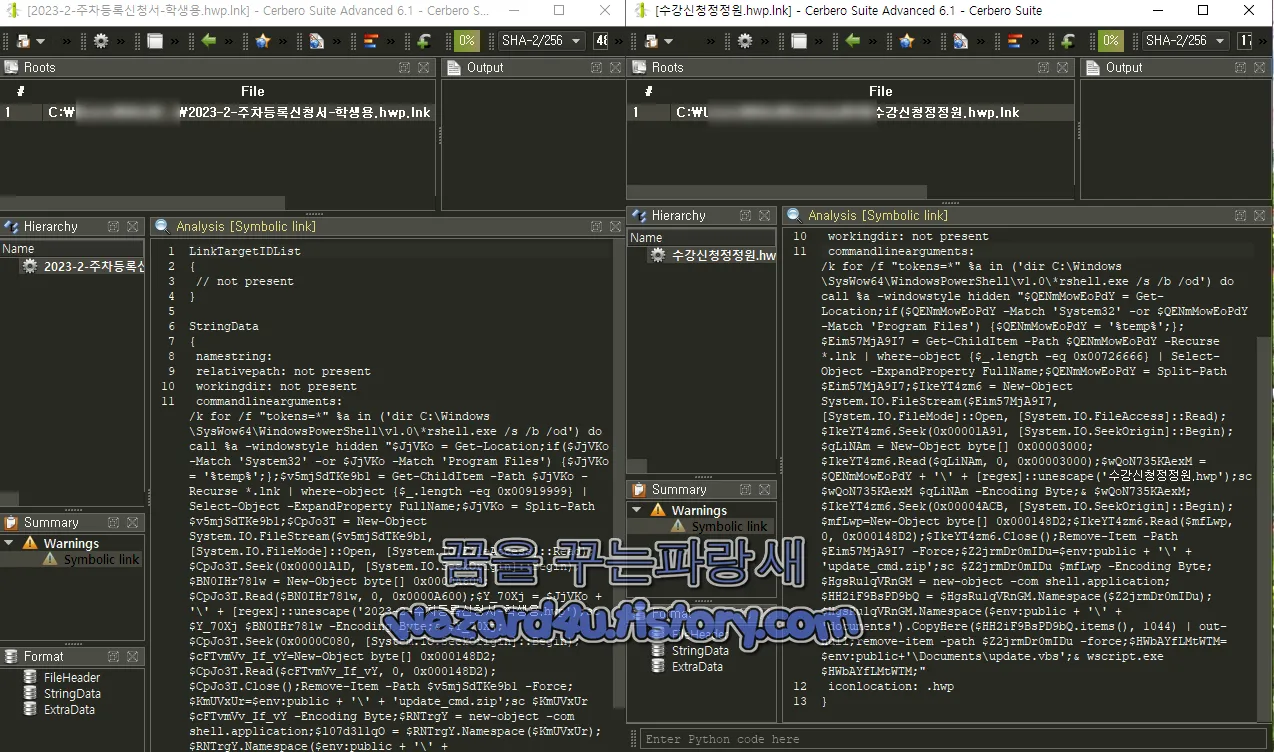Click file open icon in right window toolbar
The image size is (1274, 752).
point(652,41)
